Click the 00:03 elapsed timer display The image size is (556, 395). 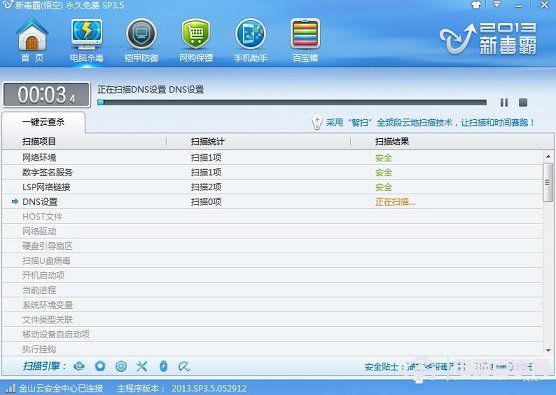[46, 95]
